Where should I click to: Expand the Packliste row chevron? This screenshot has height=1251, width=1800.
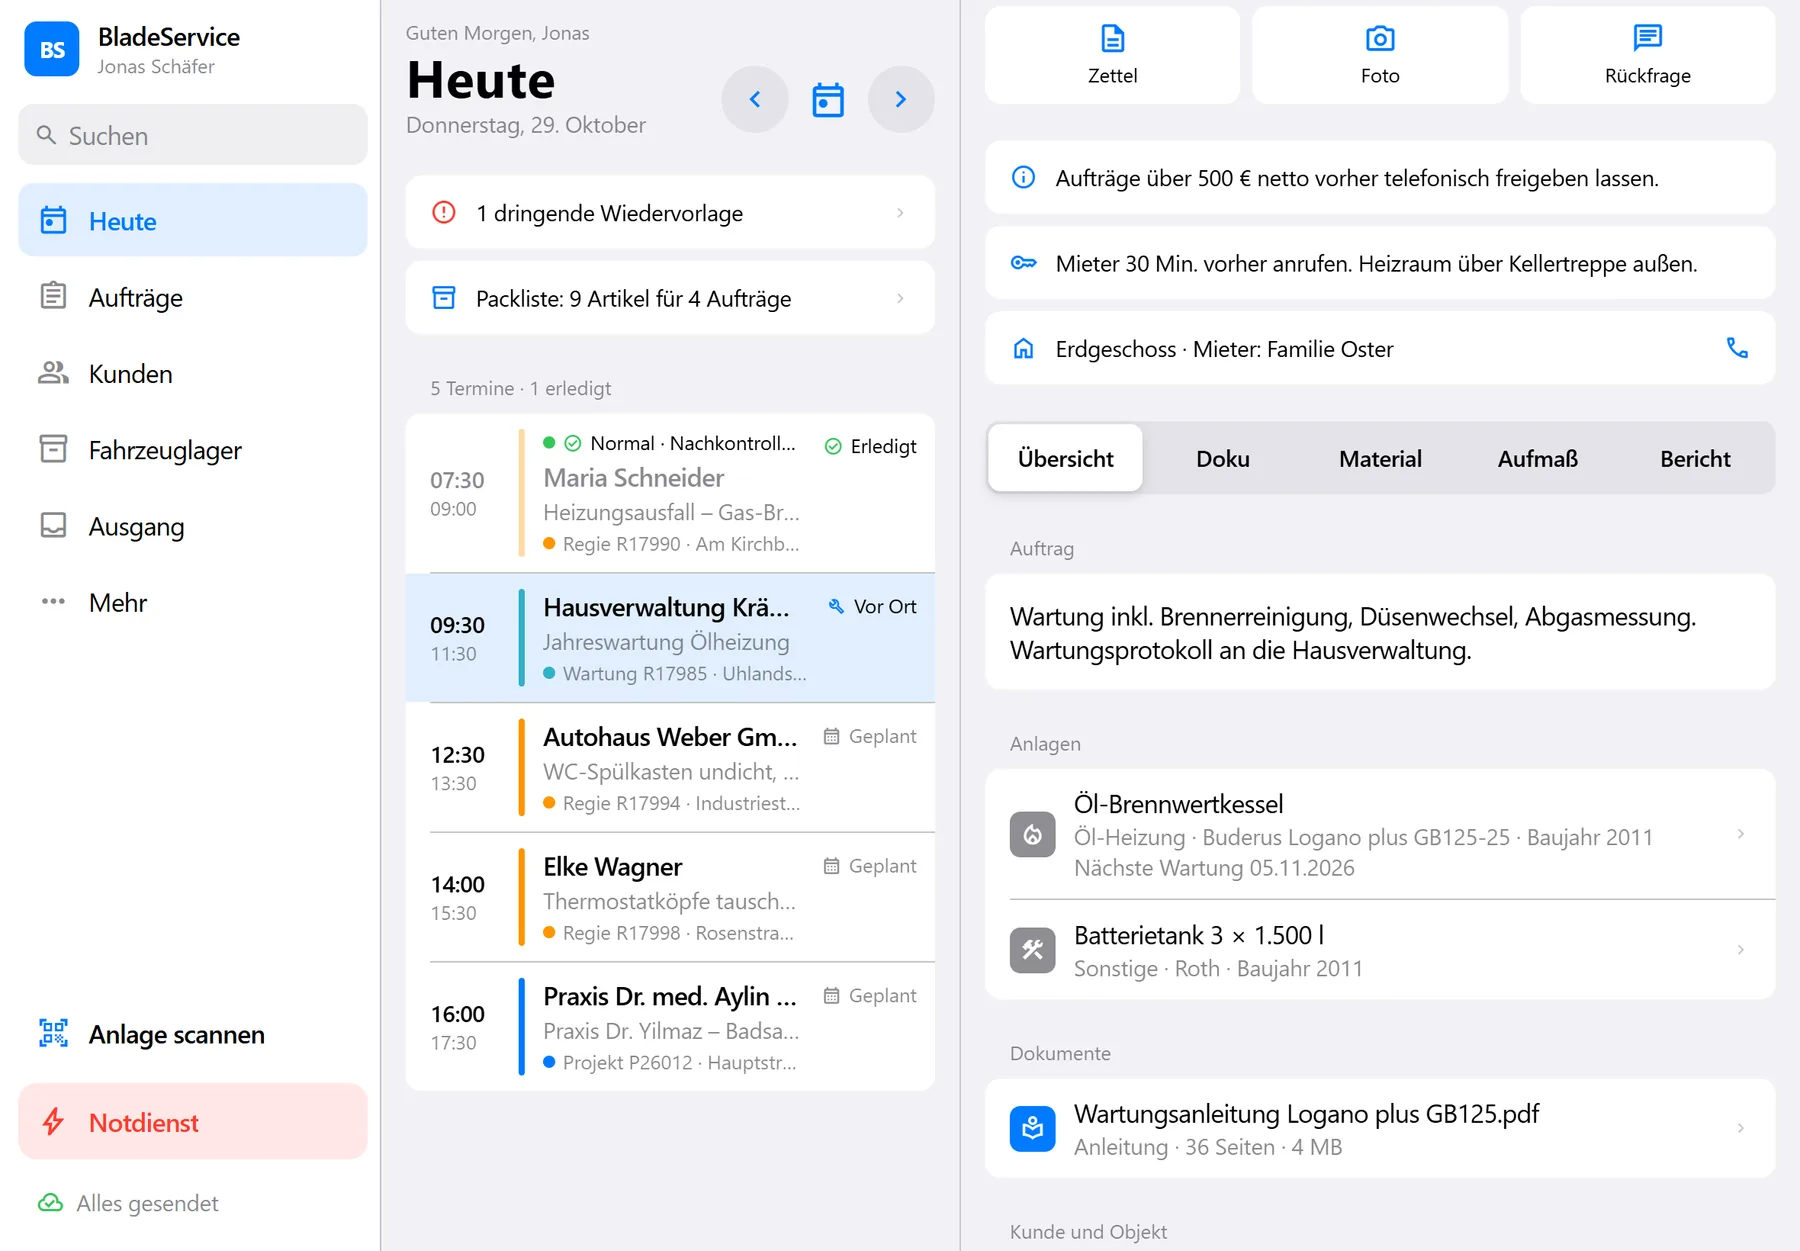900,298
